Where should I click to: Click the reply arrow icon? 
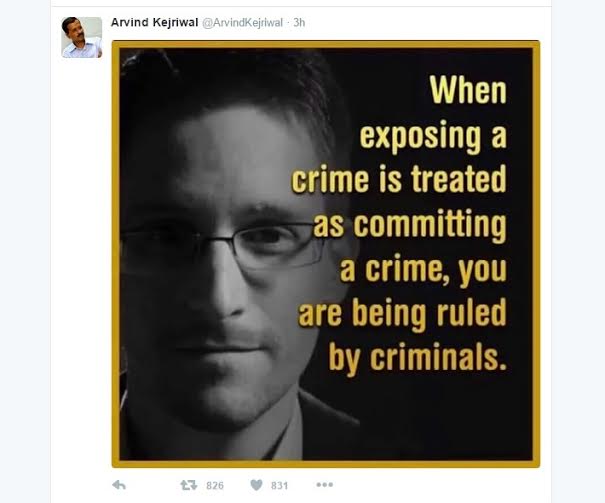[119, 485]
